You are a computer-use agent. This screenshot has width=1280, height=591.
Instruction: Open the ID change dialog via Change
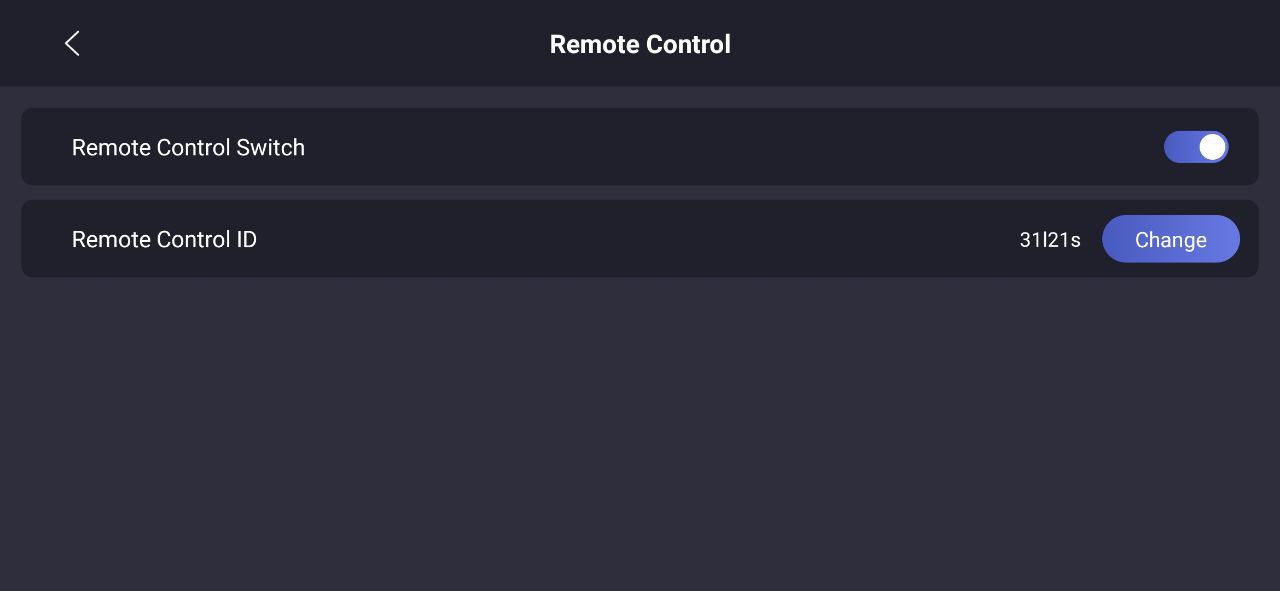click(x=1170, y=240)
